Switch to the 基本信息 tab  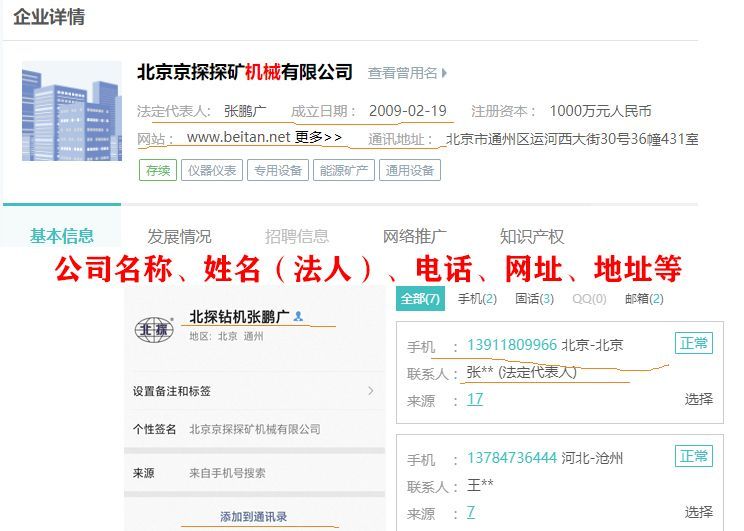tap(62, 235)
